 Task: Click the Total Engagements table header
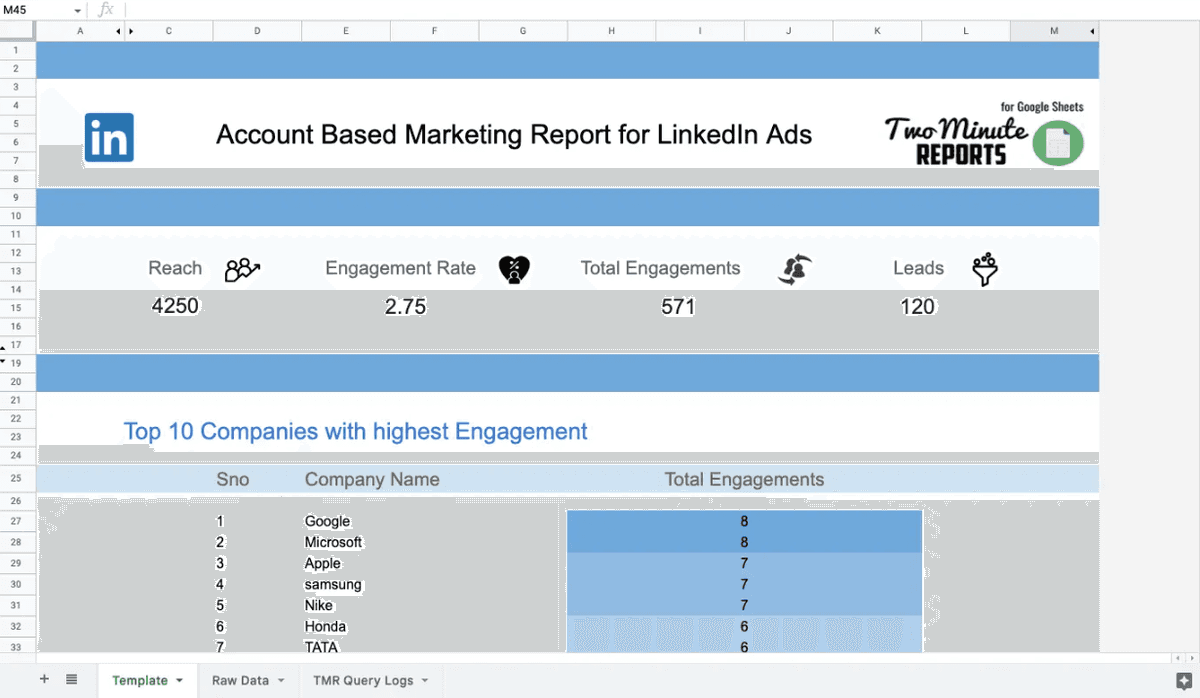click(x=744, y=479)
